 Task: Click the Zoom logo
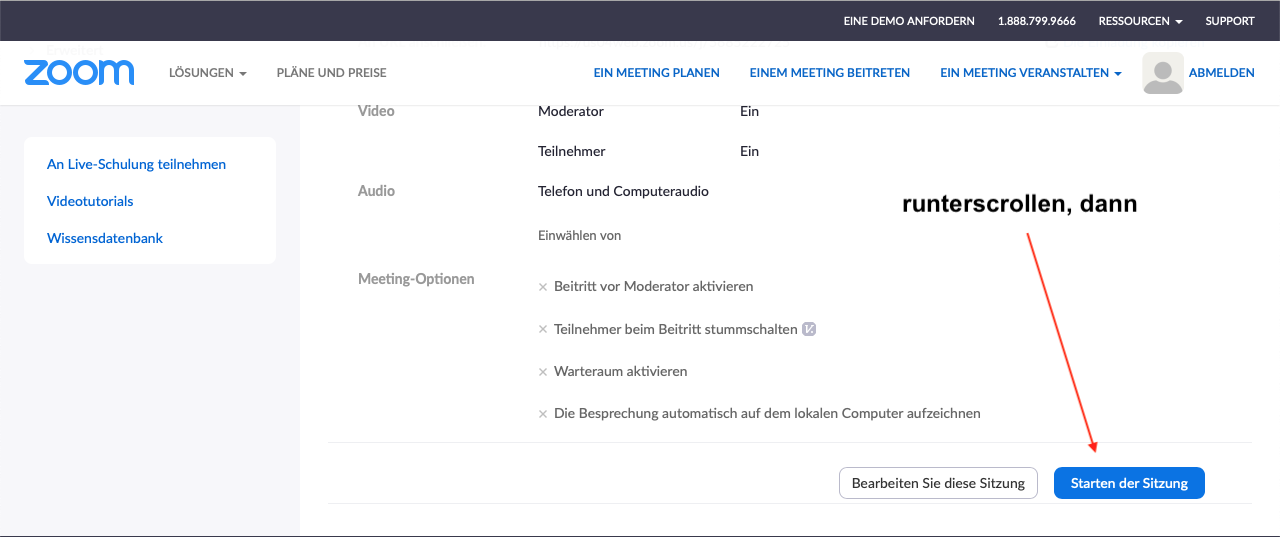point(79,73)
